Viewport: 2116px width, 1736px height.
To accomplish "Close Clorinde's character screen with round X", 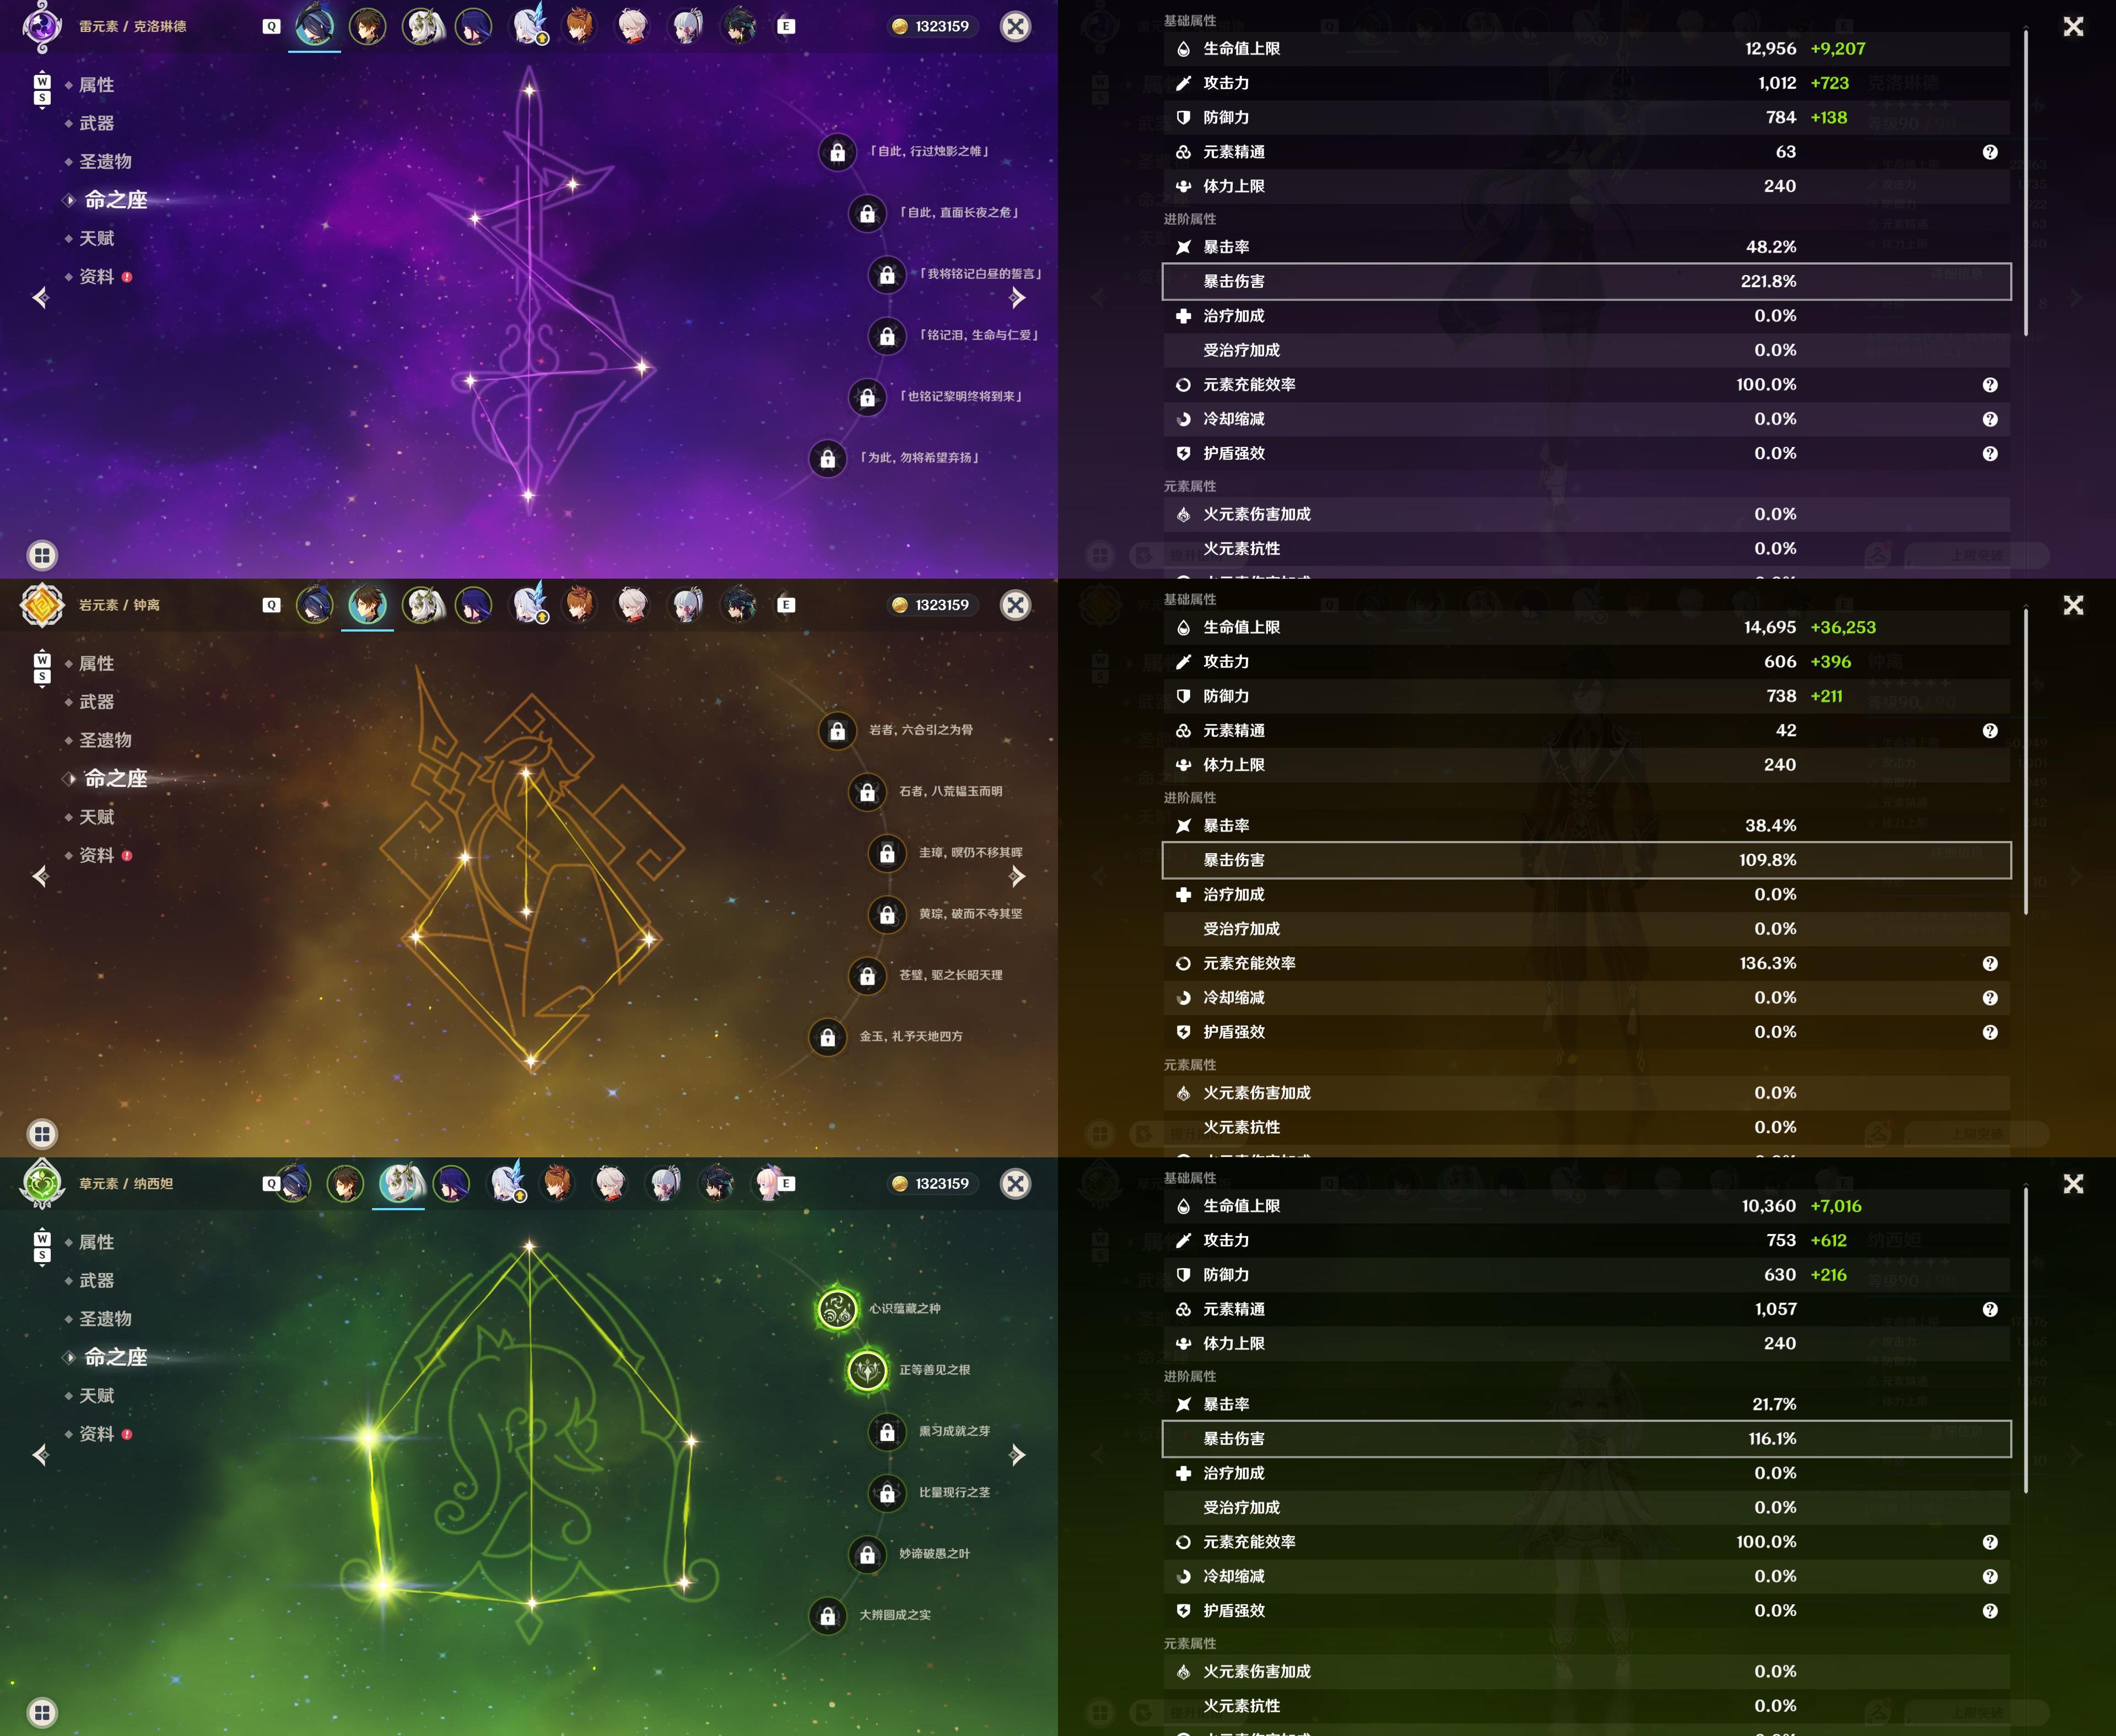I will tap(1015, 26).
